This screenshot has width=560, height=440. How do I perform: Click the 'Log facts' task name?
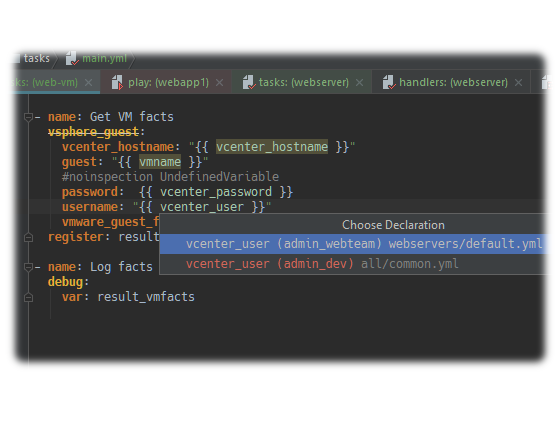click(x=121, y=267)
